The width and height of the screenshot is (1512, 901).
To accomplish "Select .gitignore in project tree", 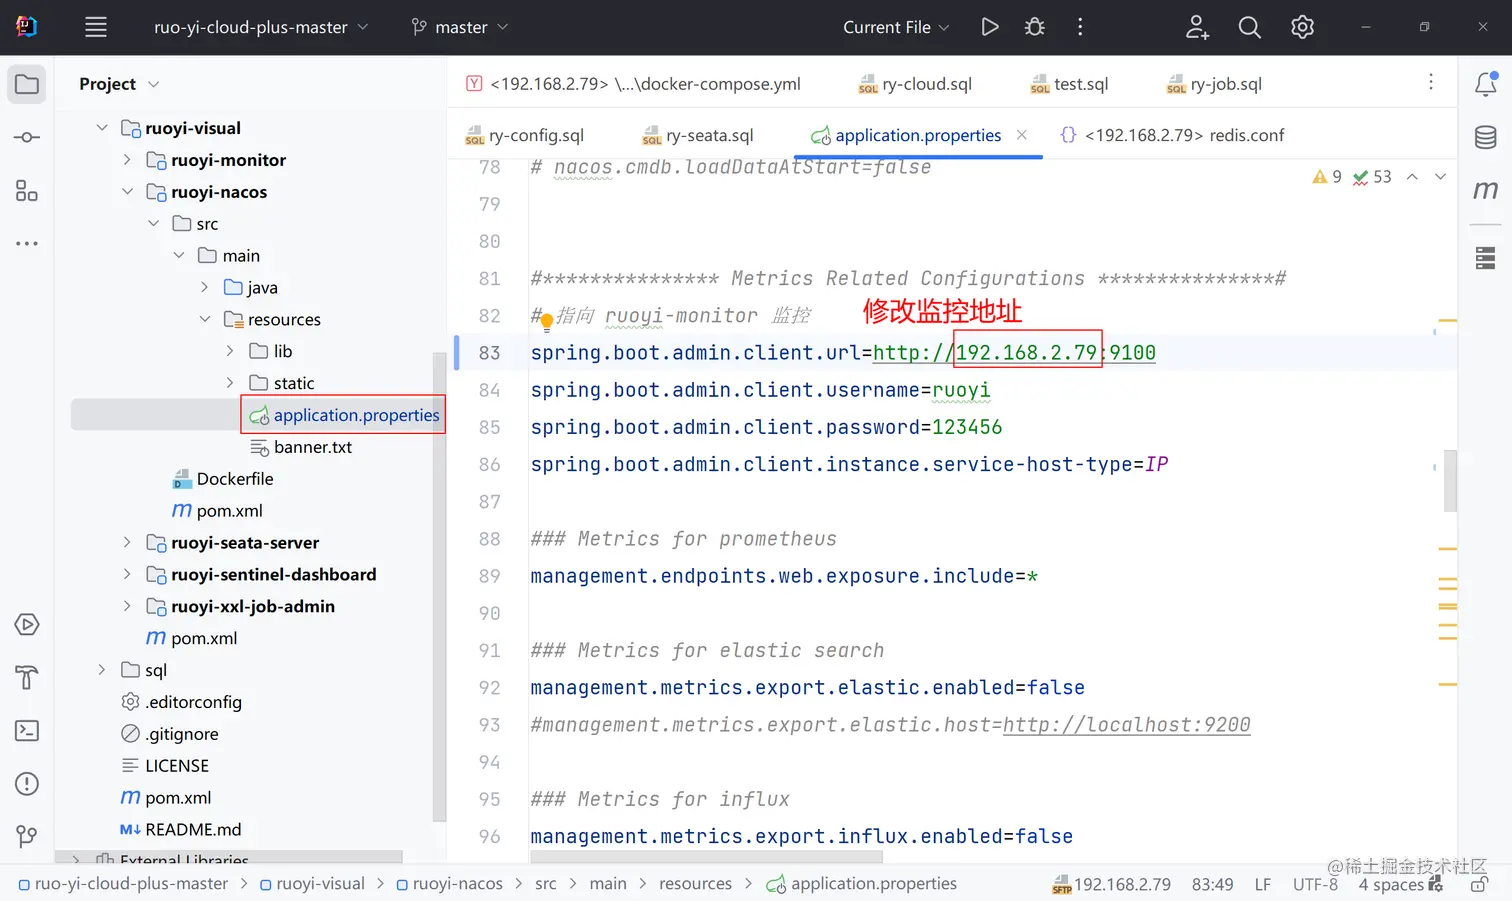I will (x=170, y=734).
